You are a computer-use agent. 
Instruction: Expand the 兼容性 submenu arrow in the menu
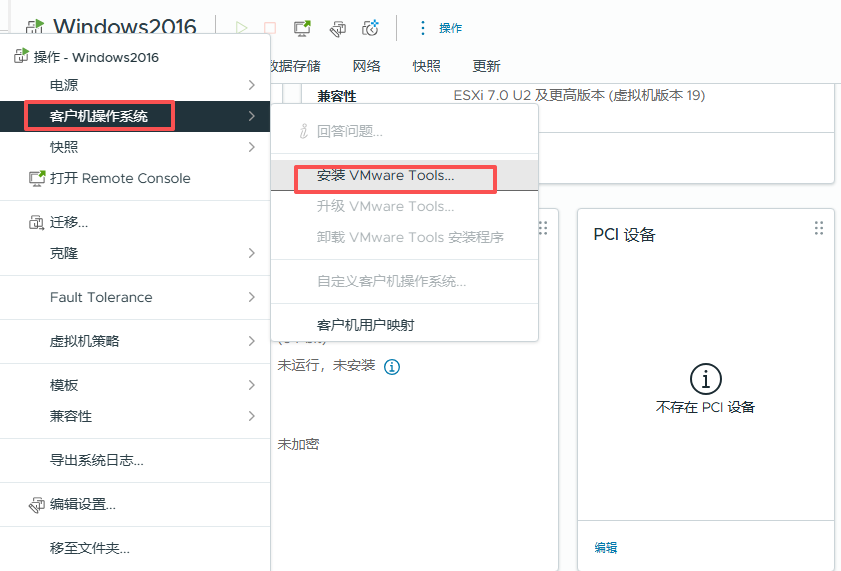tap(252, 416)
